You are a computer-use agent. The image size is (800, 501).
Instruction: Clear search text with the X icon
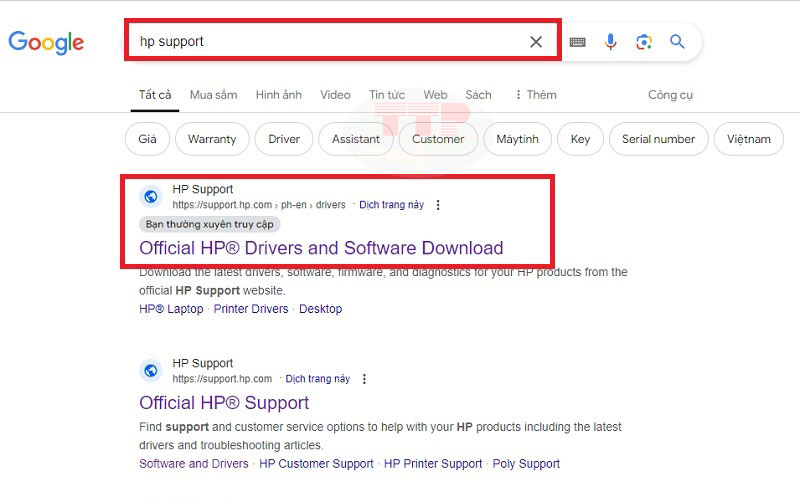click(536, 42)
